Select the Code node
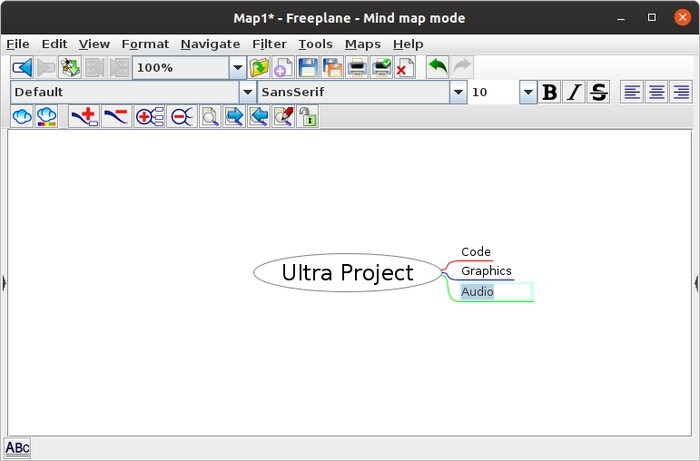This screenshot has height=461, width=700. point(476,252)
